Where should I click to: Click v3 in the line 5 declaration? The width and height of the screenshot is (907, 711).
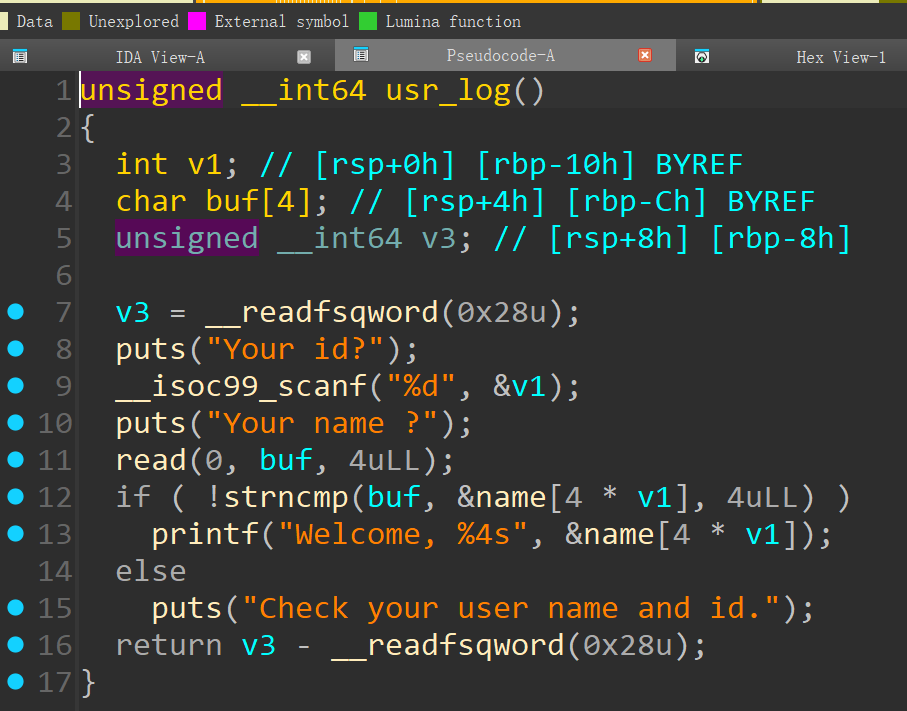coord(439,239)
